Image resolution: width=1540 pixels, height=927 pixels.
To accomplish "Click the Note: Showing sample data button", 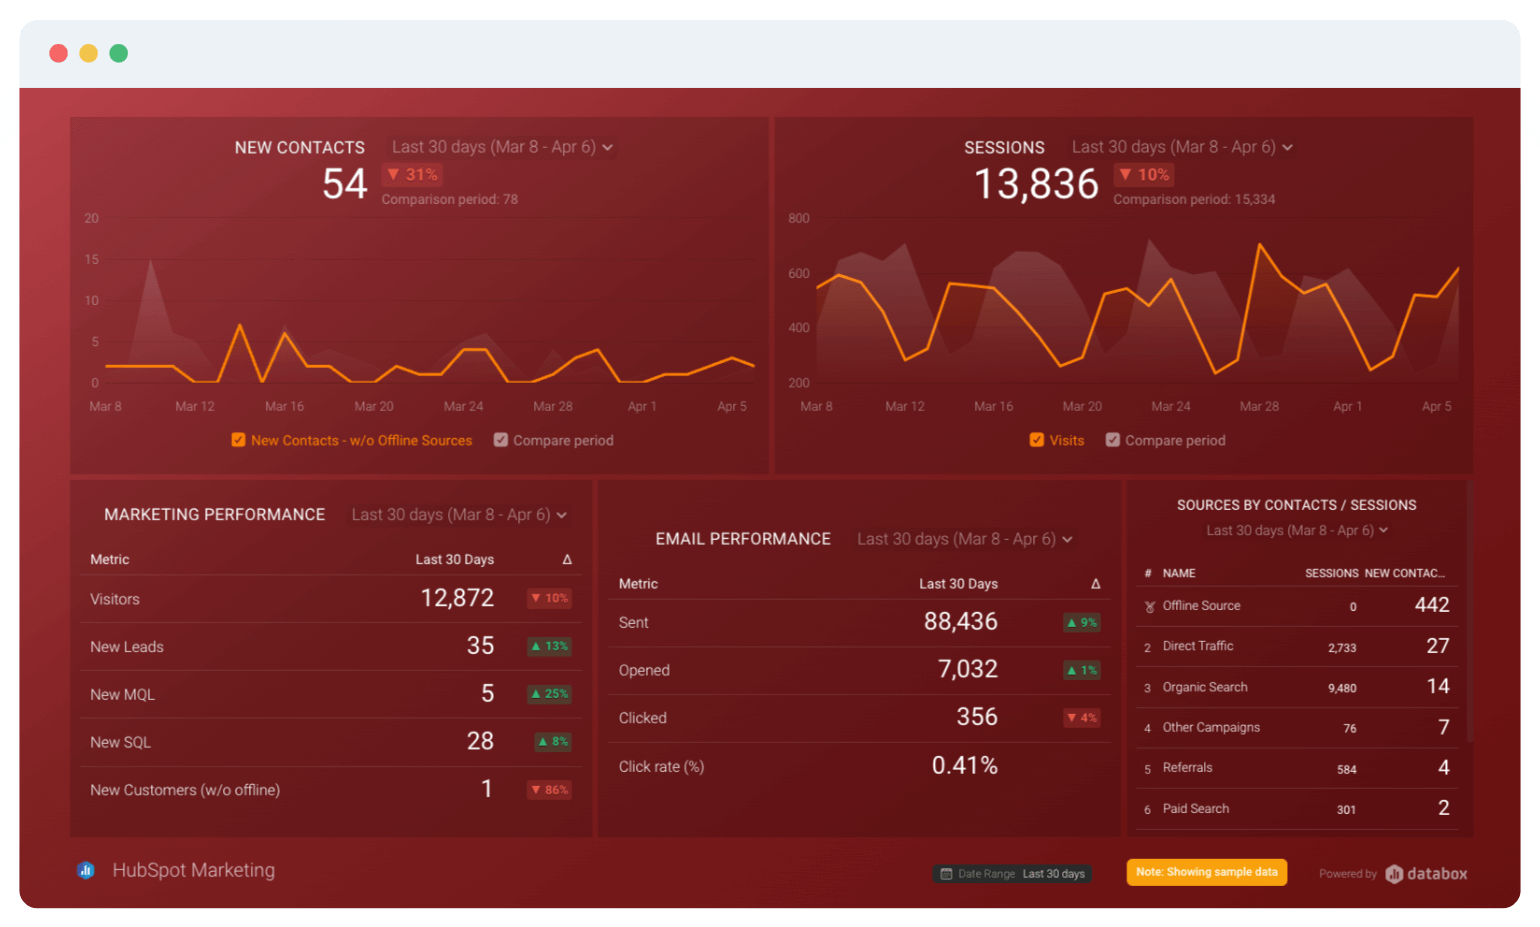I will point(1205,871).
